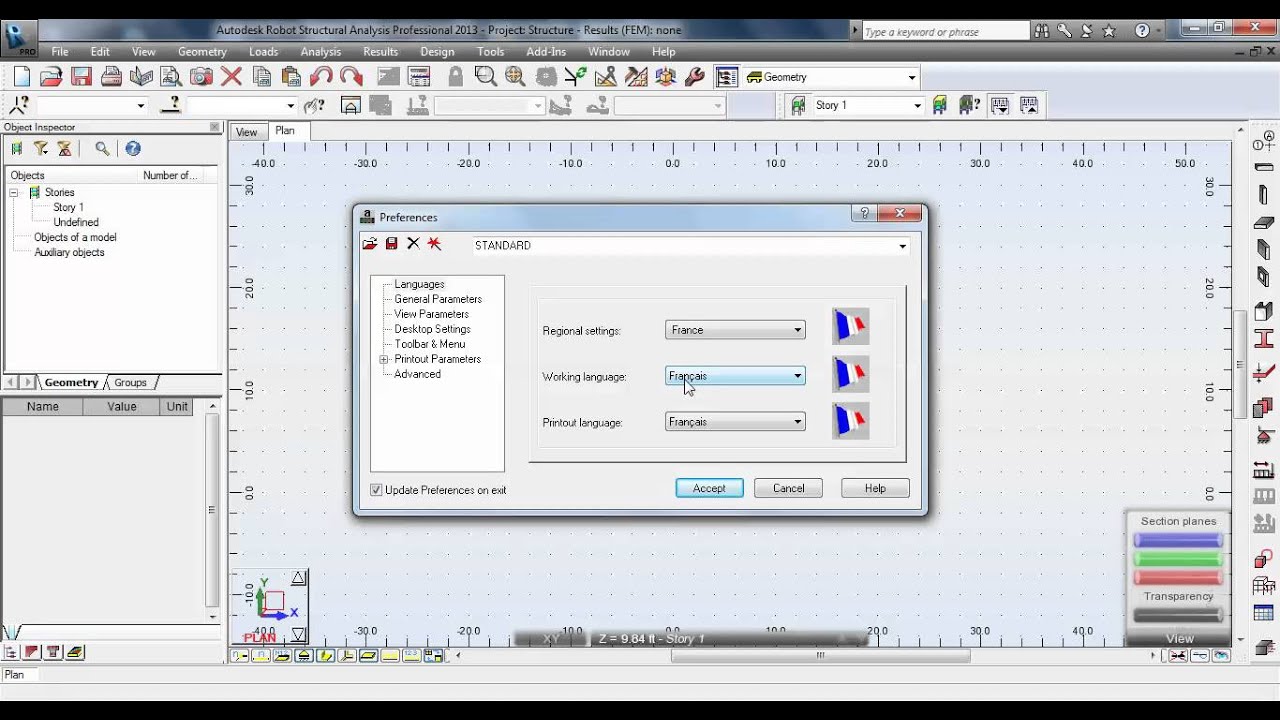Image resolution: width=1280 pixels, height=720 pixels.
Task: Select Story 1 in Object Inspector
Action: point(68,207)
